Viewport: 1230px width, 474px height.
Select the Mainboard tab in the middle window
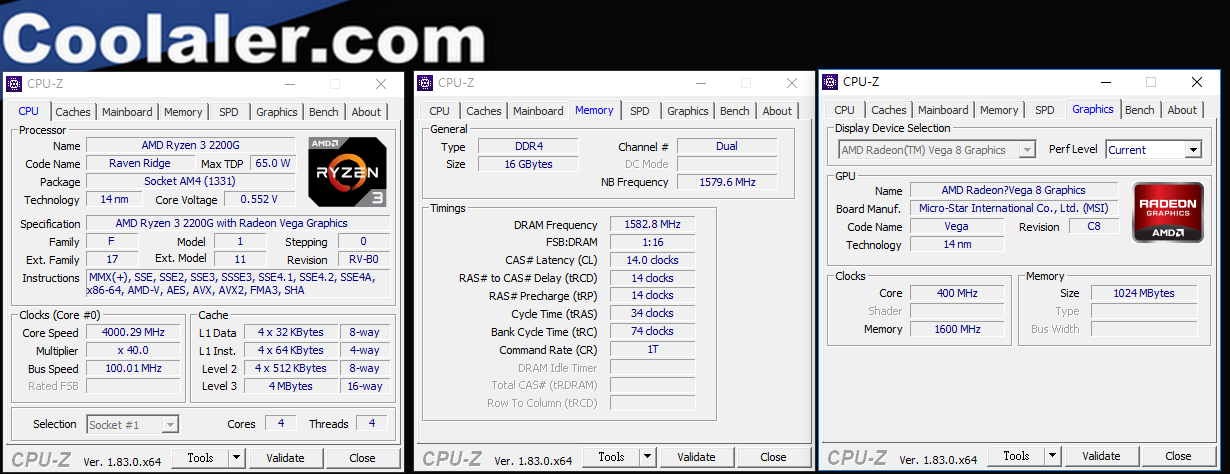point(538,111)
